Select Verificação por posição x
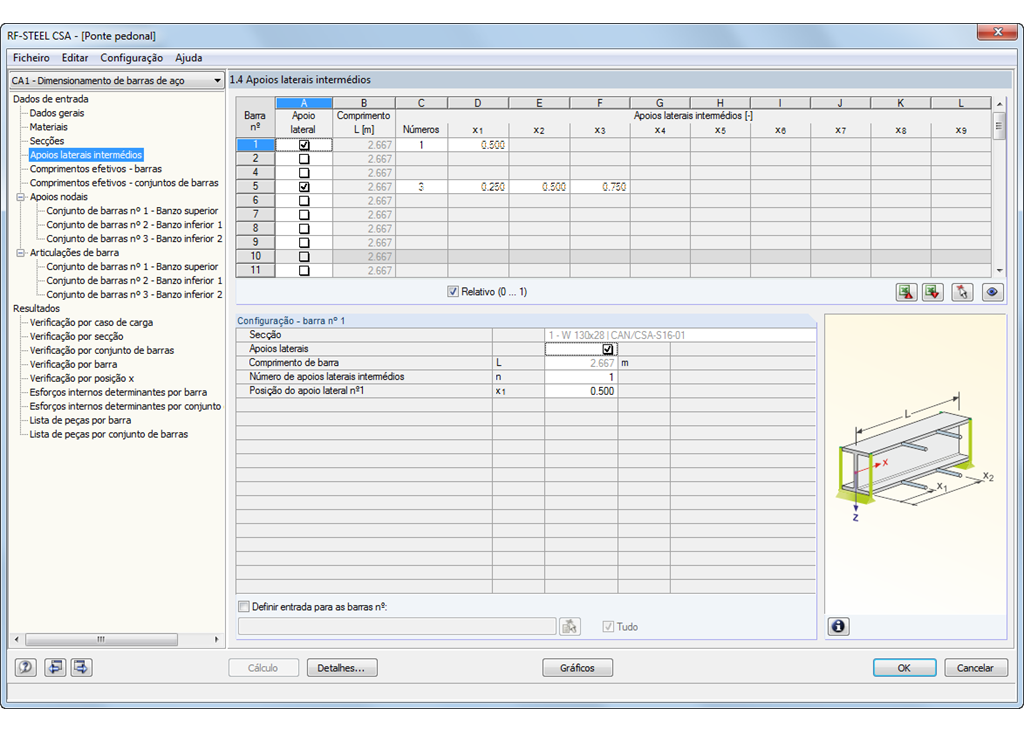This screenshot has width=1024, height=733. tap(82, 378)
